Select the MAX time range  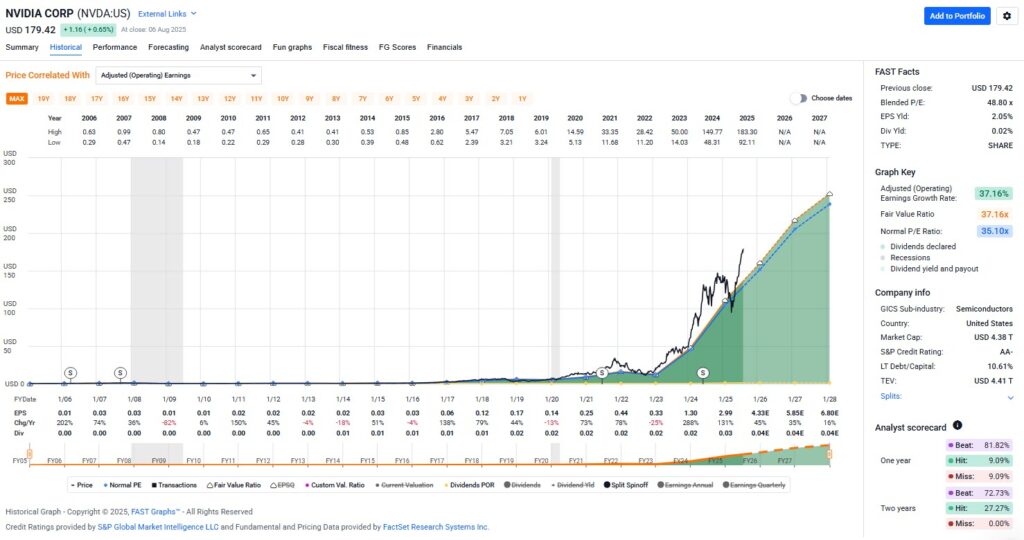(17, 99)
